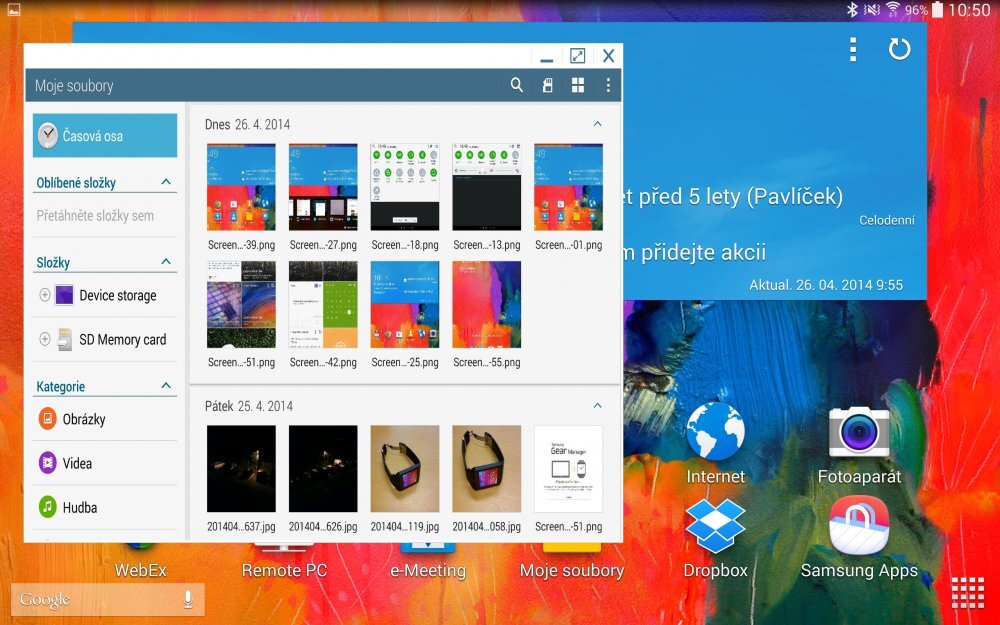1000x625 pixels.
Task: Expand SD Memory card folder tree
Action: click(44, 339)
